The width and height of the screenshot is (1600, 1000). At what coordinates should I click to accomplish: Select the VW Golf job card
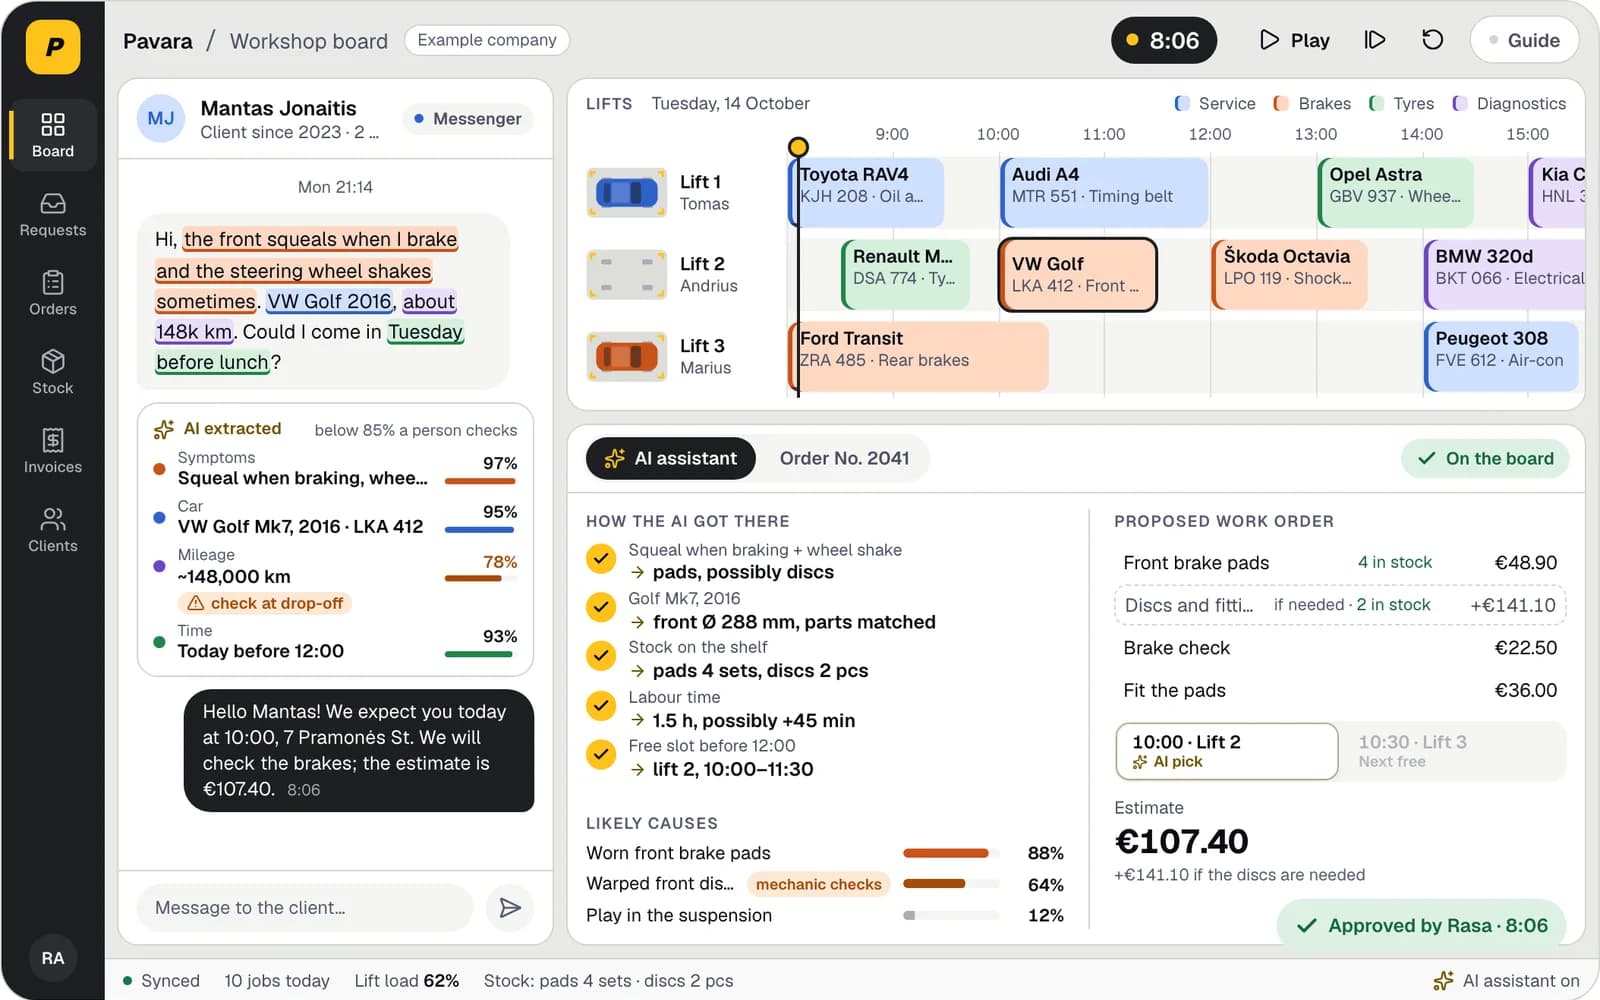pos(1078,275)
